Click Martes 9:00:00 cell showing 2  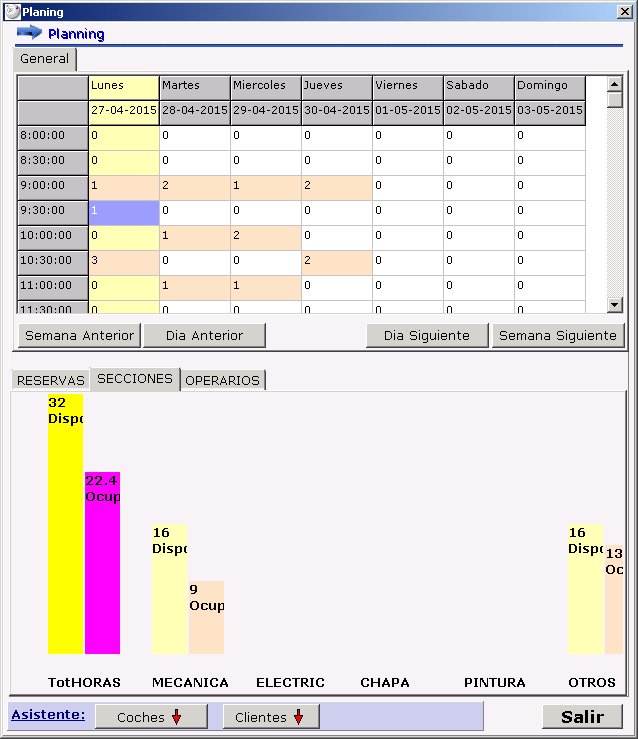pyautogui.click(x=195, y=188)
